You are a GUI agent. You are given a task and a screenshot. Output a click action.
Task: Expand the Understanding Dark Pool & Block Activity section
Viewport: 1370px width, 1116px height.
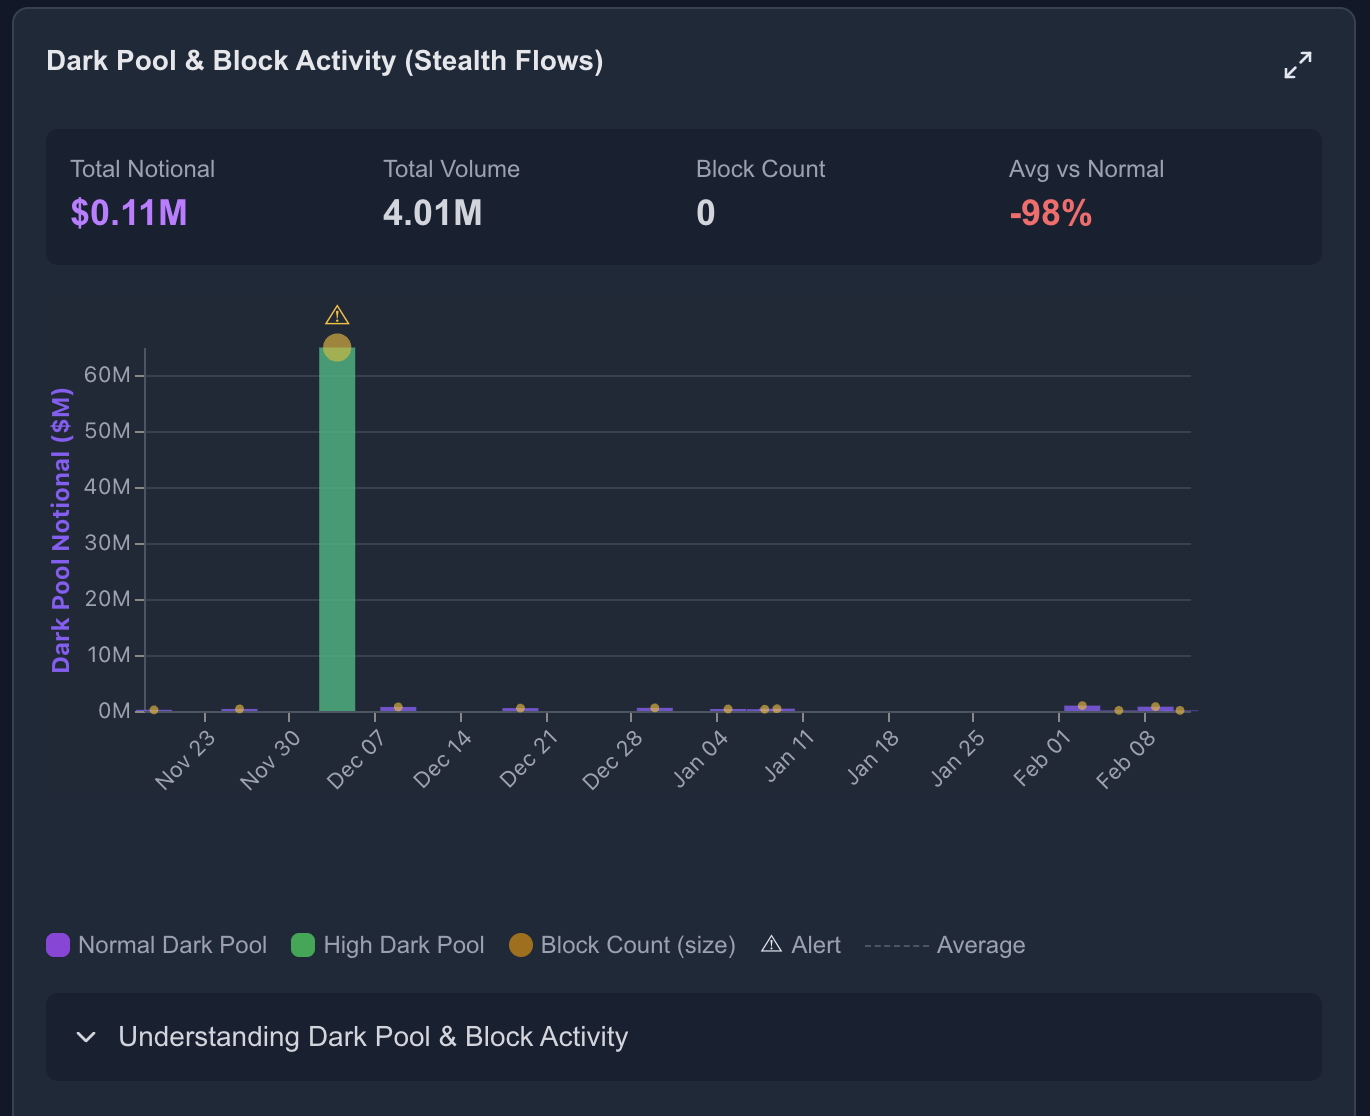click(x=373, y=1037)
